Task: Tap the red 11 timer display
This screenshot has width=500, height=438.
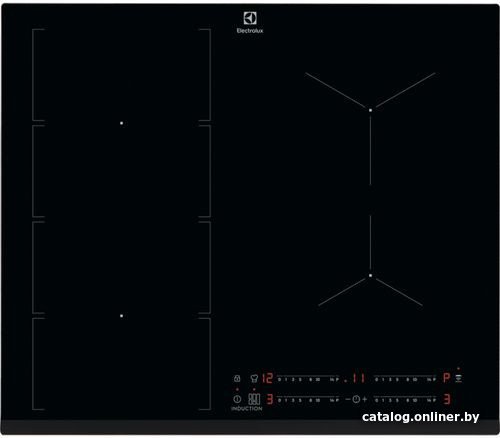Action: point(358,378)
